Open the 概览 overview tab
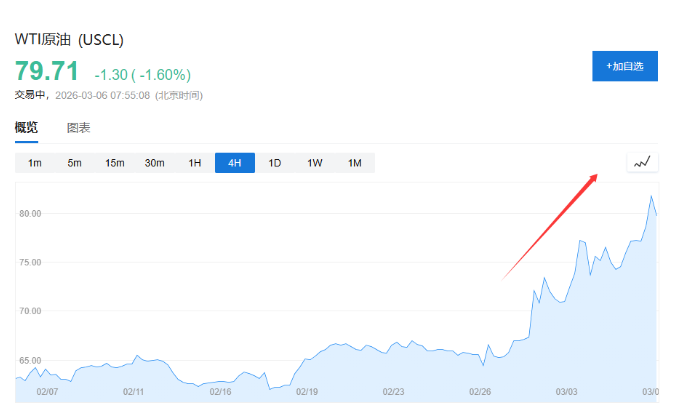This screenshot has height=414, width=682. 26,127
